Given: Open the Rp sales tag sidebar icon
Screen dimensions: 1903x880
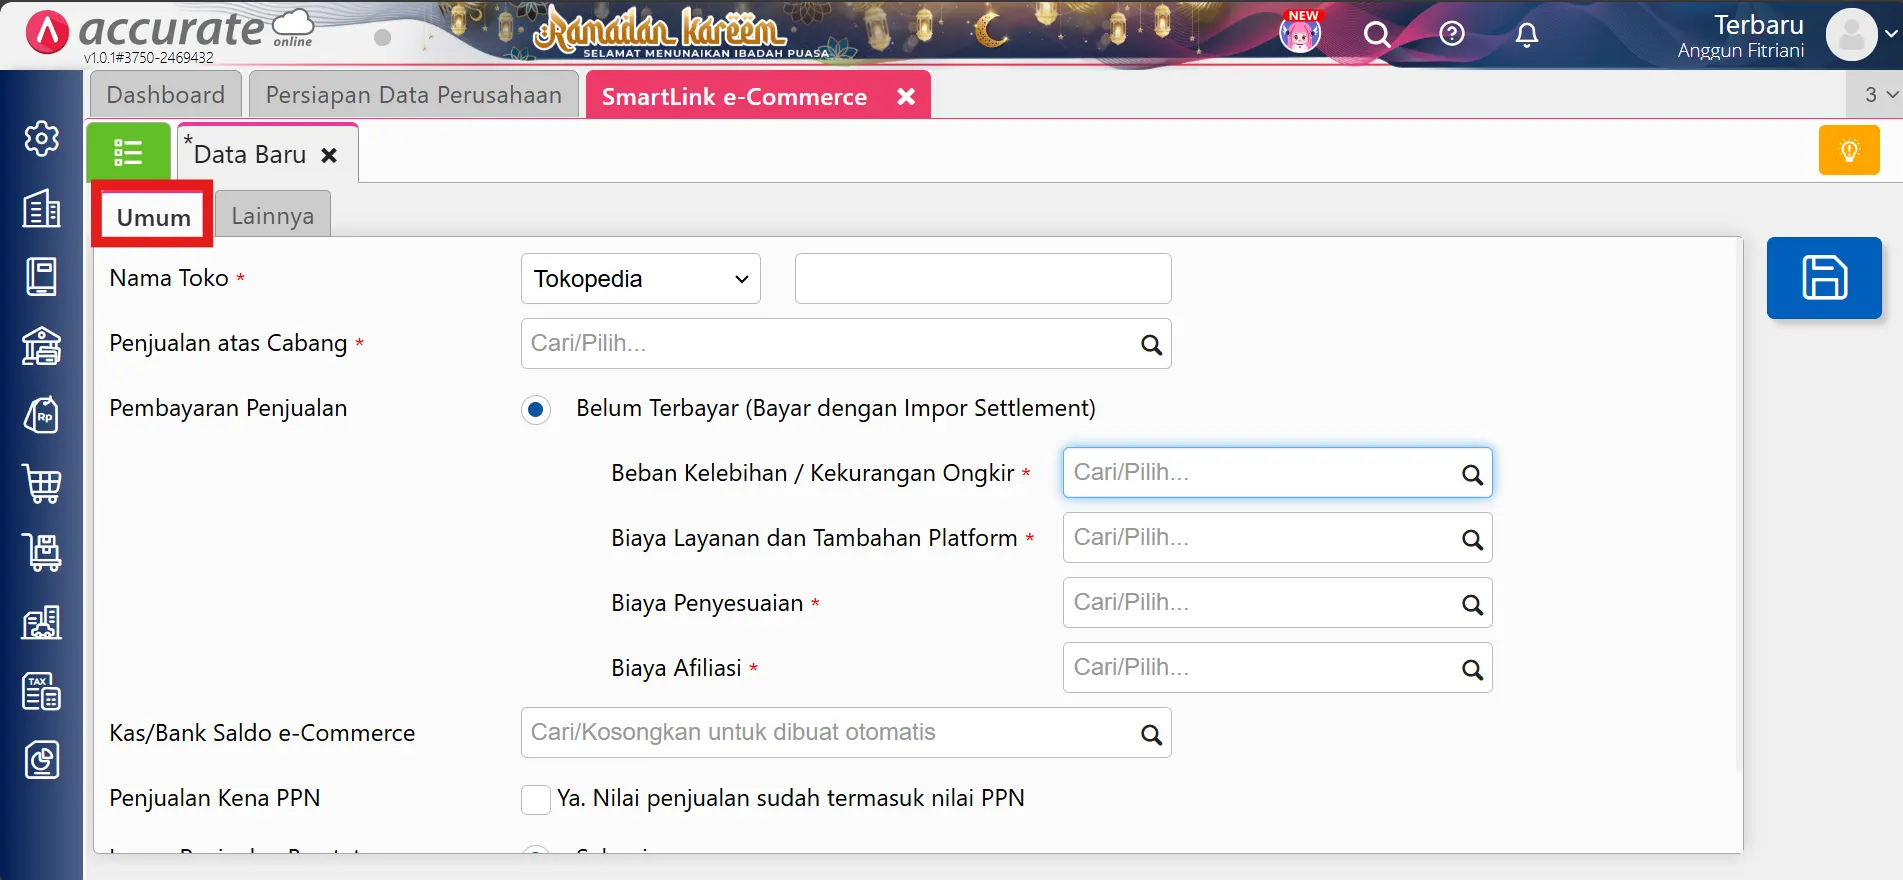Looking at the screenshot, I should coord(41,415).
